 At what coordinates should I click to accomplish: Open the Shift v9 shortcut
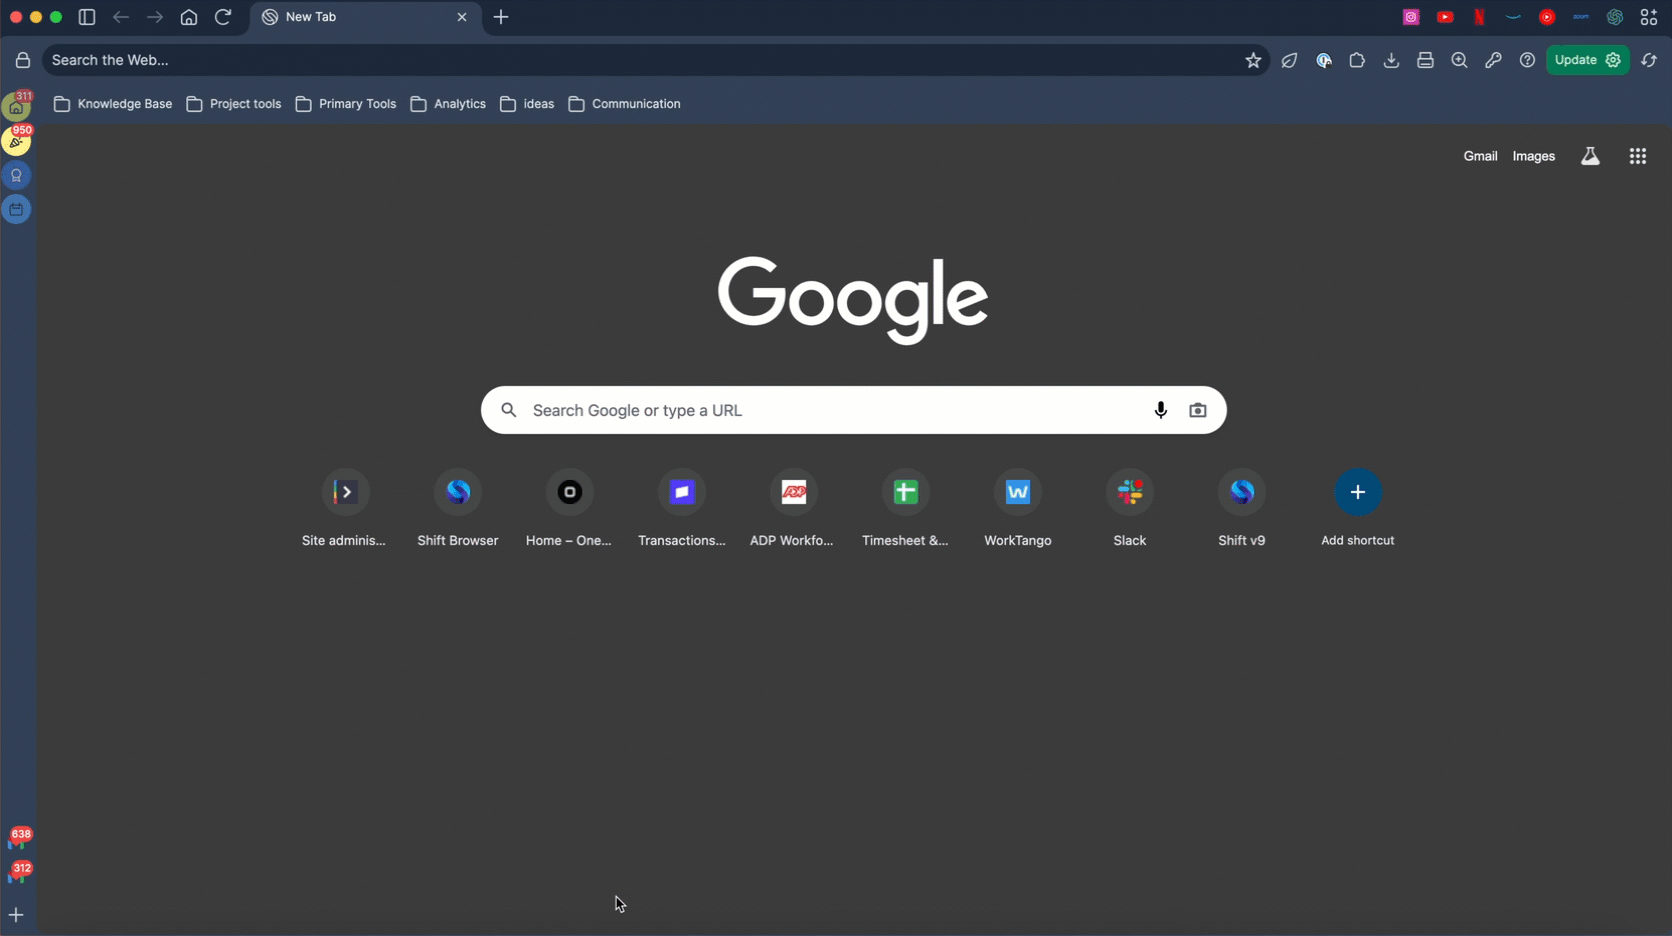[1242, 509]
